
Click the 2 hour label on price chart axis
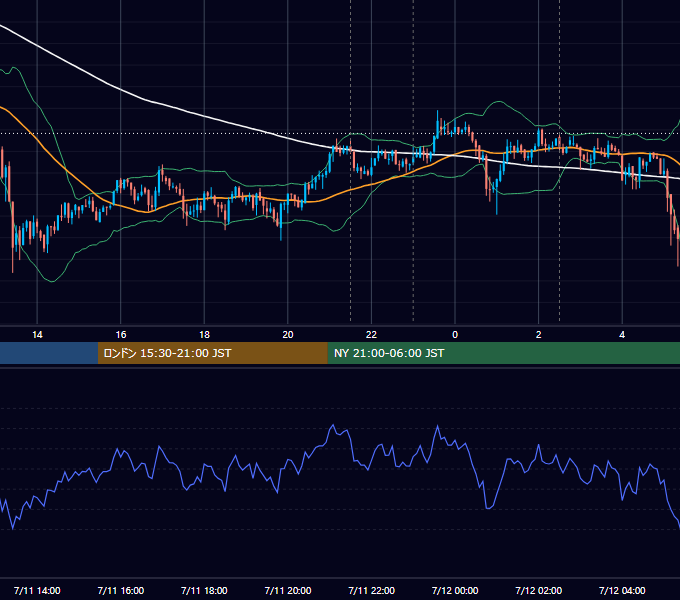pos(539,335)
